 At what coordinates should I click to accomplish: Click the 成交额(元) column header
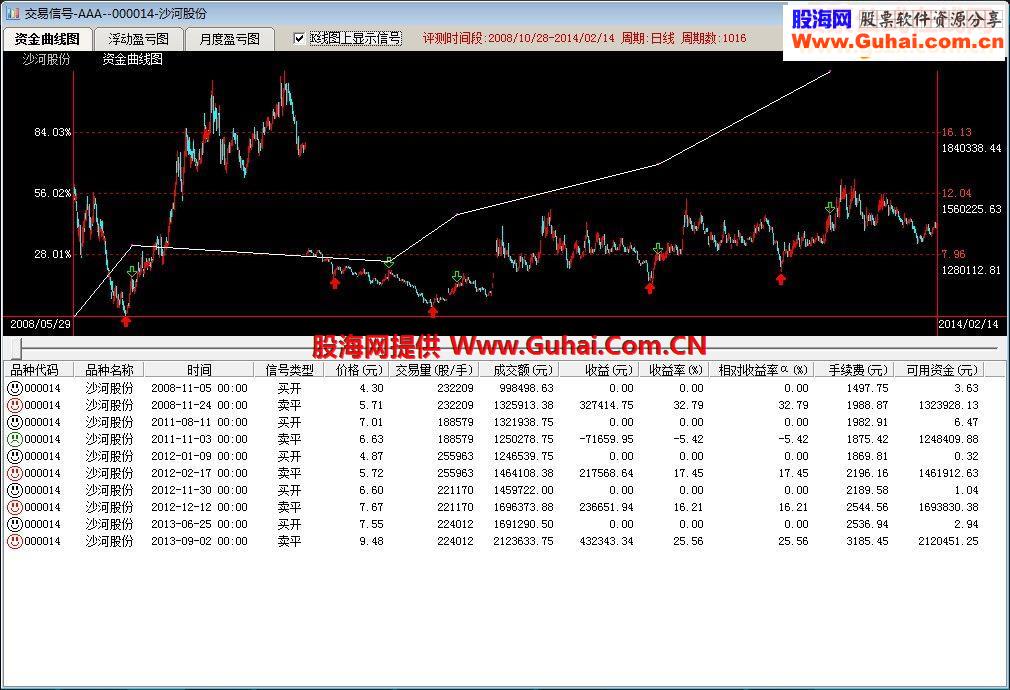(519, 370)
